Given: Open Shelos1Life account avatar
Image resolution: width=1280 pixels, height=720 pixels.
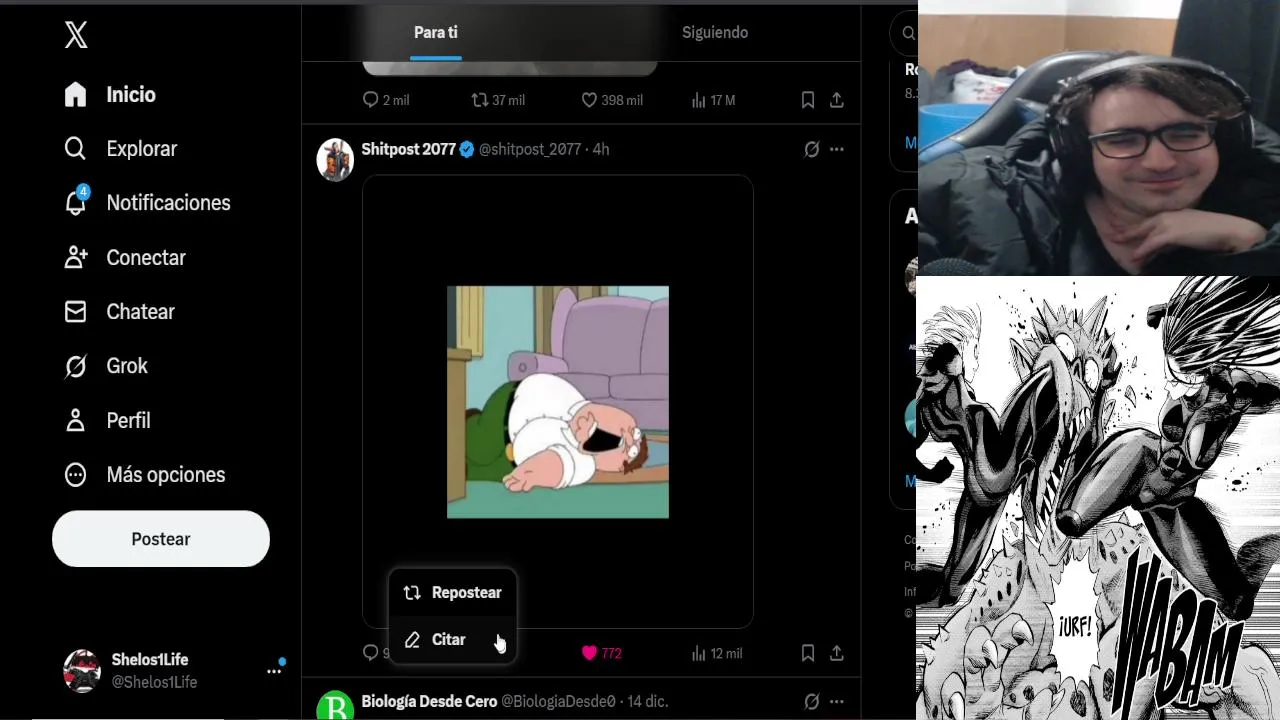Looking at the screenshot, I should (x=82, y=671).
